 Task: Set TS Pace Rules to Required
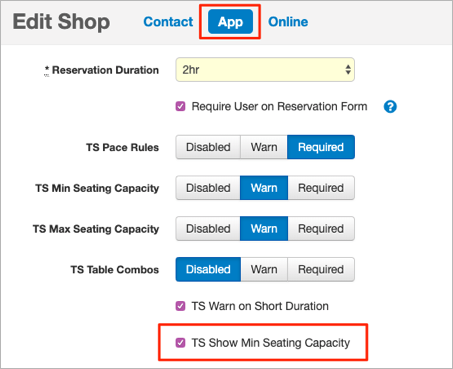321,147
